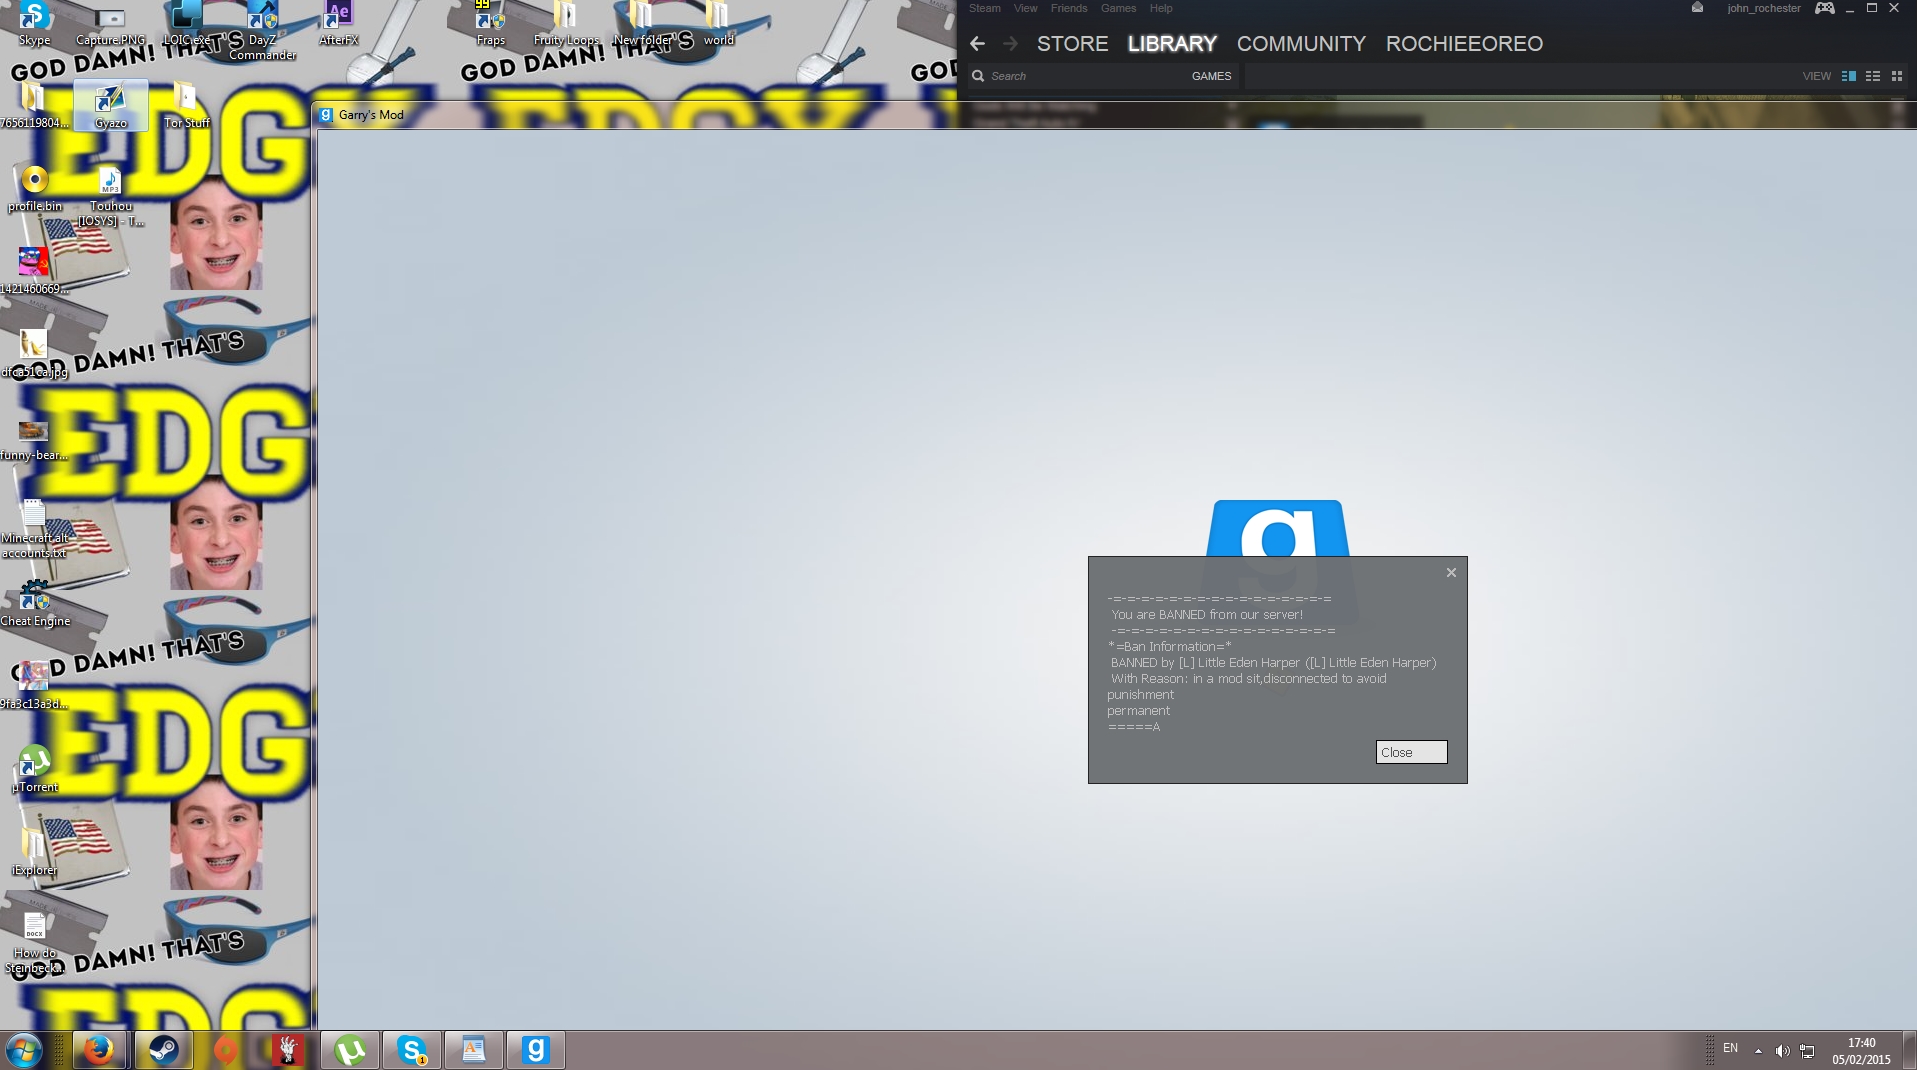Select the funny-bear image file on desktop
The width and height of the screenshot is (1917, 1070).
34,440
